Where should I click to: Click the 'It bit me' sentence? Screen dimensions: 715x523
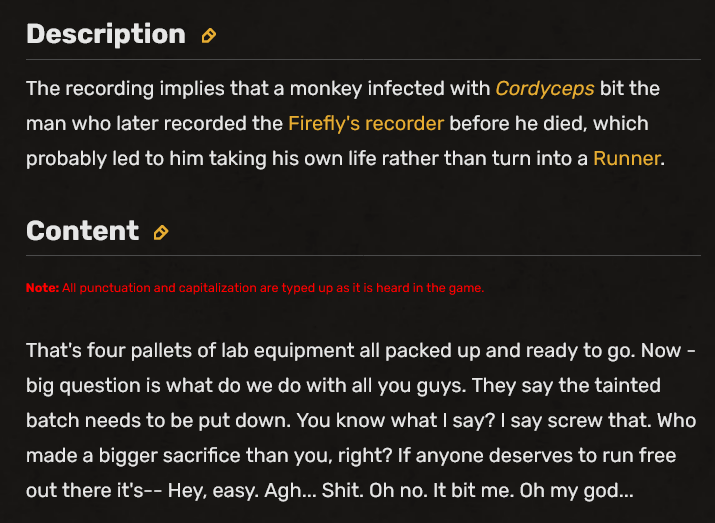coord(473,491)
